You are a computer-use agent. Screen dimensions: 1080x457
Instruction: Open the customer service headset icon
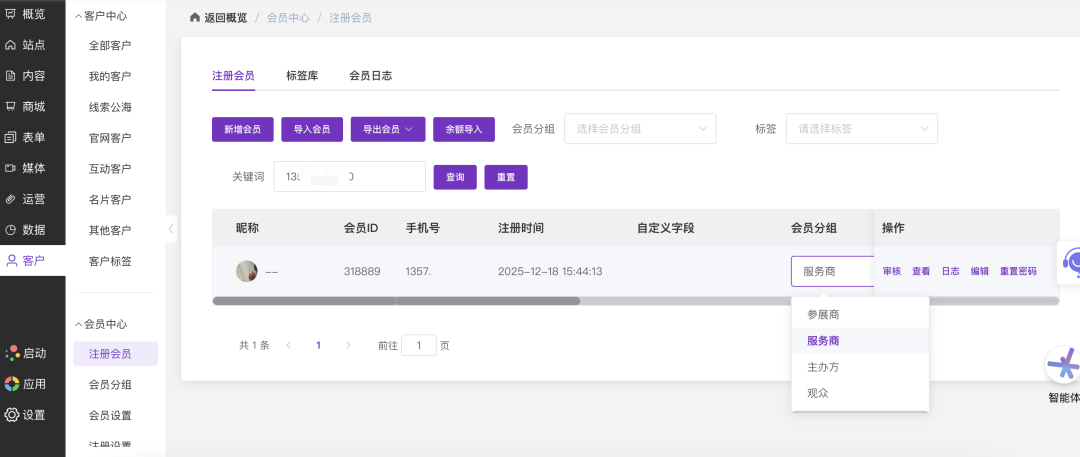(x=1070, y=262)
